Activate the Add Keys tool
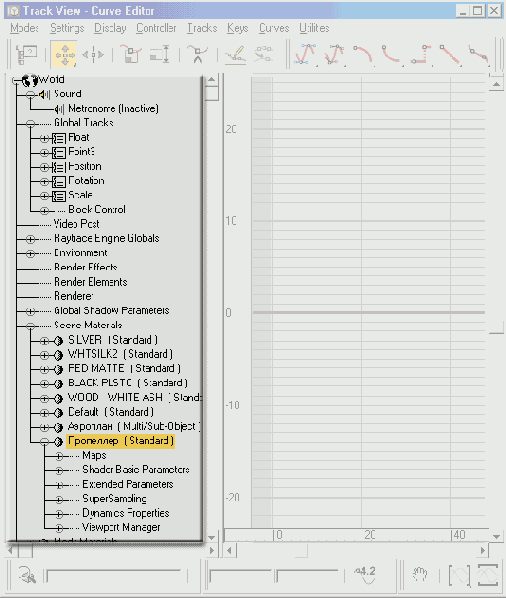The width and height of the screenshot is (506, 598). coord(198,54)
